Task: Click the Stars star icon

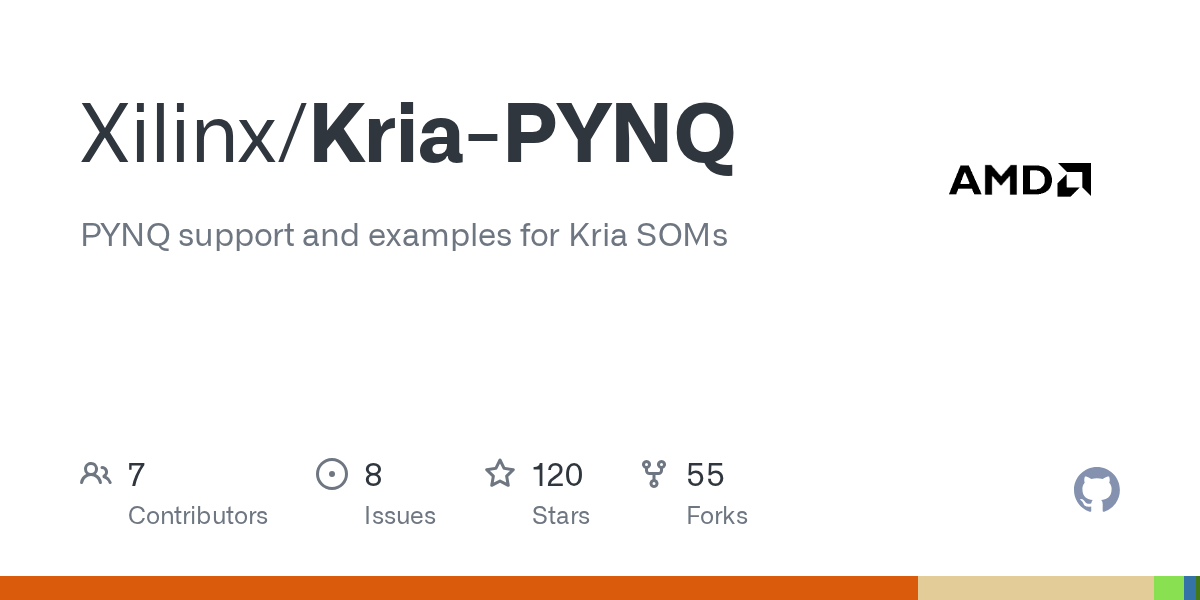Action: click(500, 474)
